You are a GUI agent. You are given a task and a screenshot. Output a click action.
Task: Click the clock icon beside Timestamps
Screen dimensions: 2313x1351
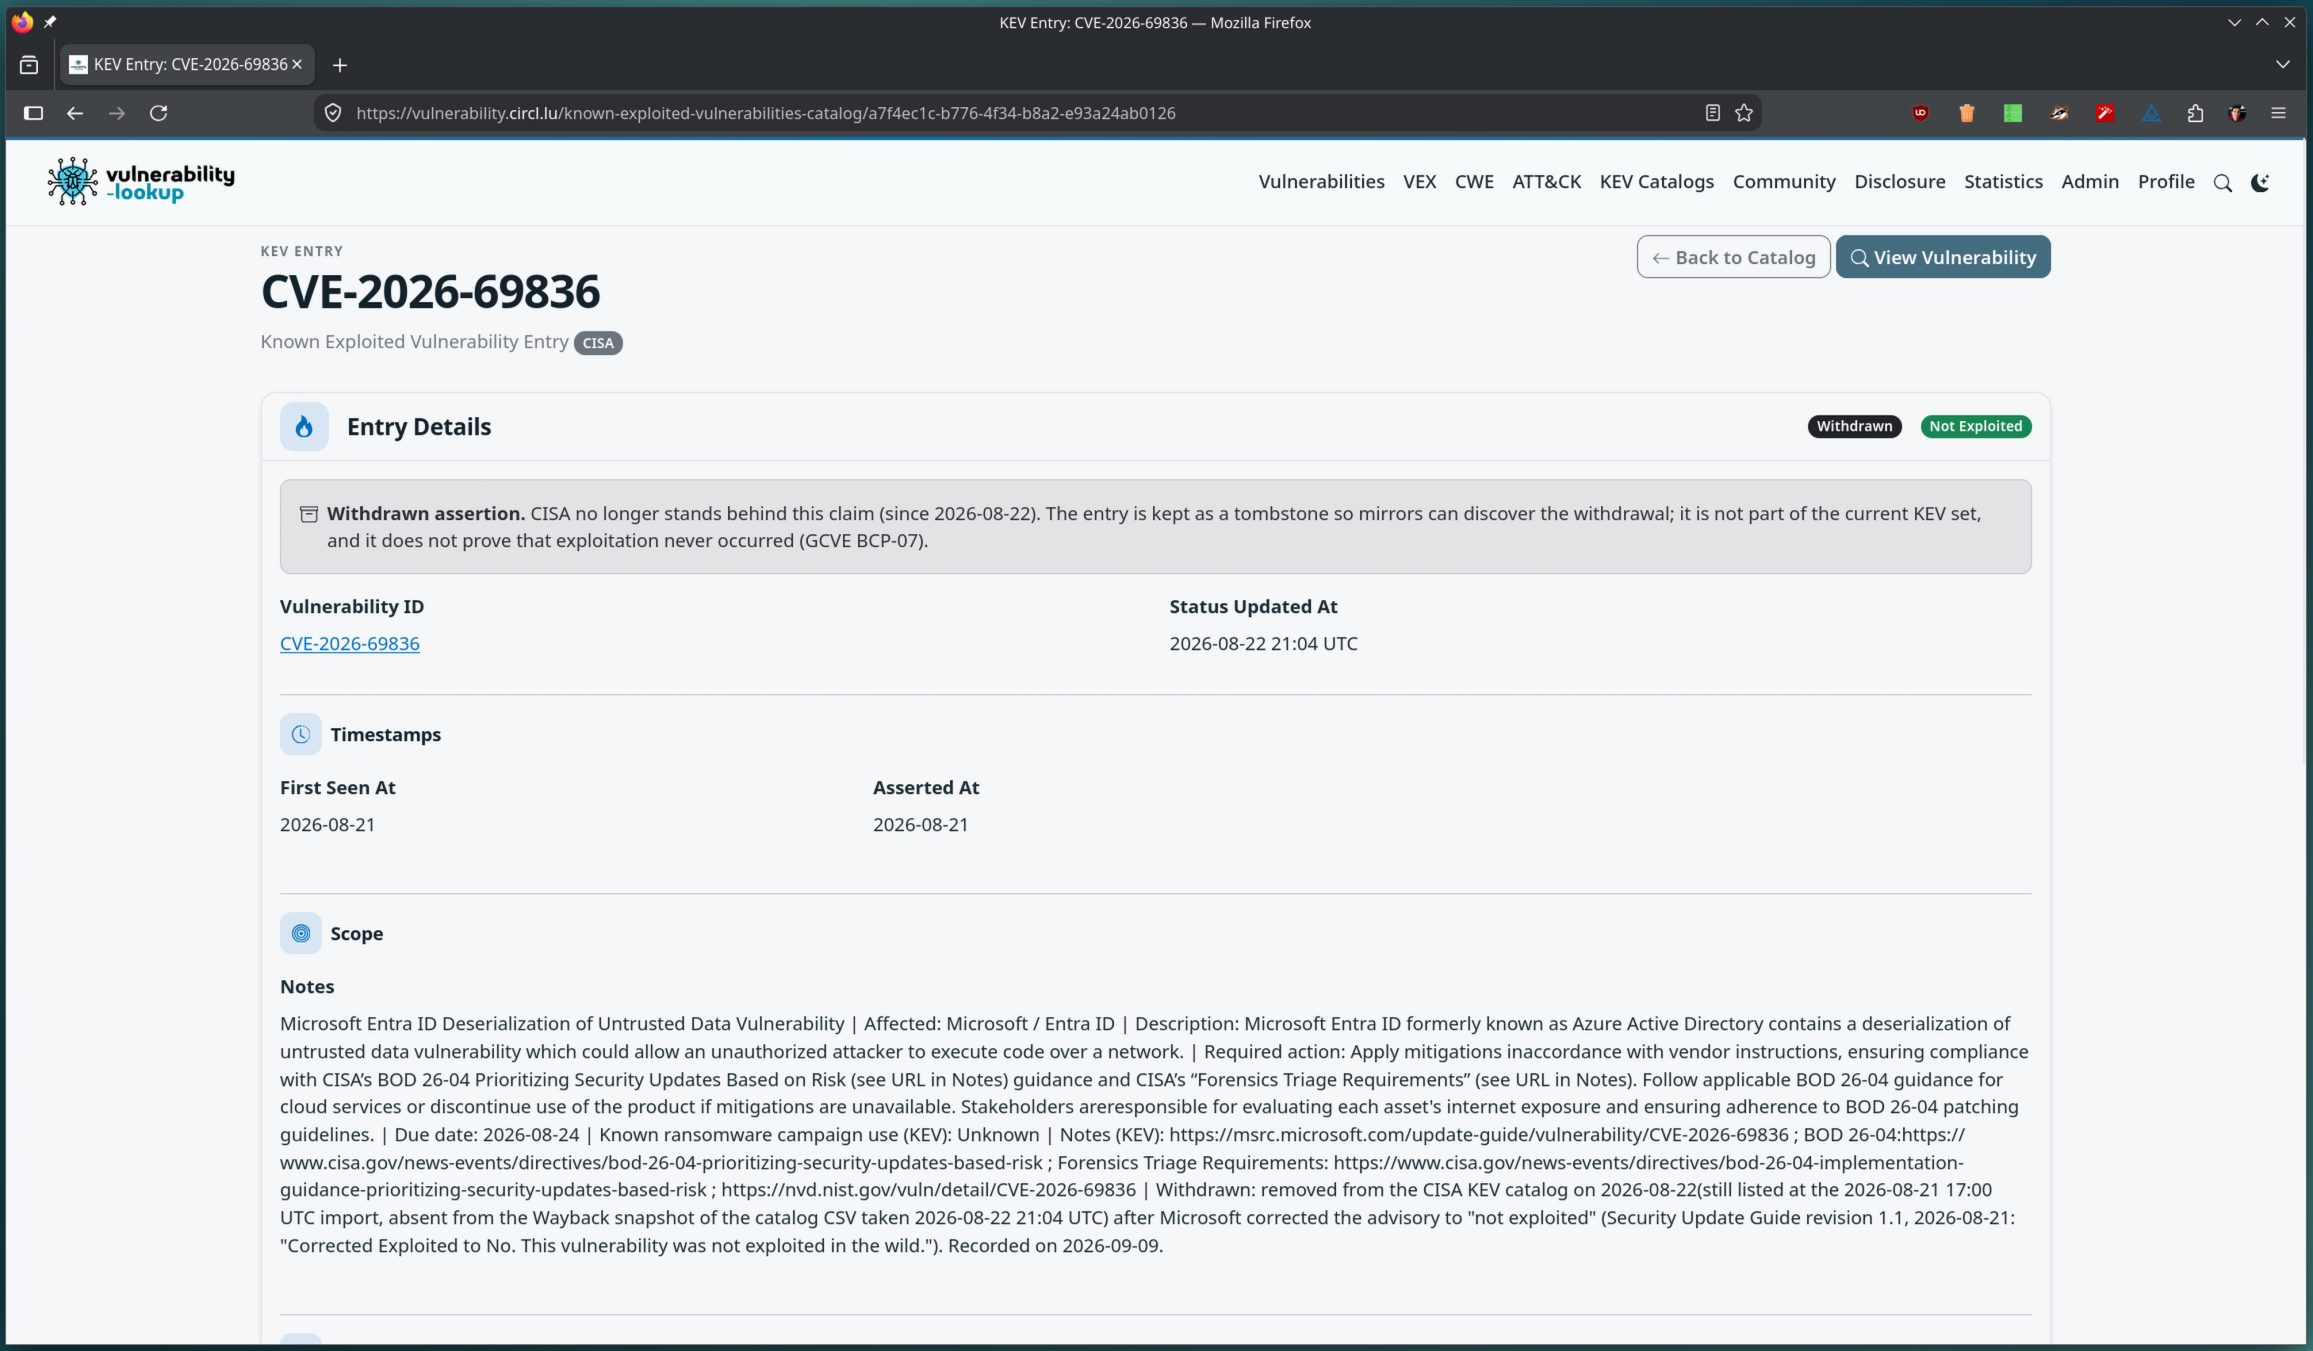[x=301, y=734]
